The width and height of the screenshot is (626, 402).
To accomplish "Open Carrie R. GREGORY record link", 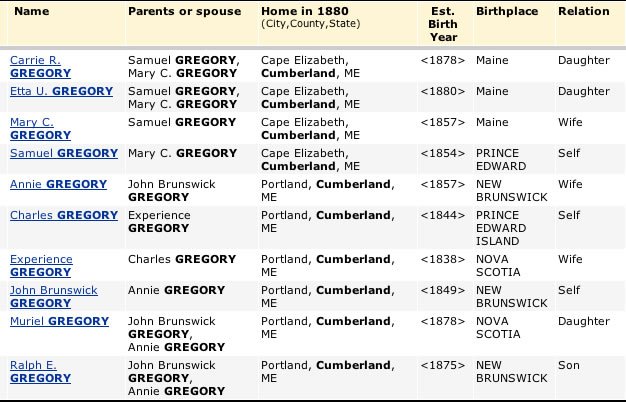I will 40,67.
